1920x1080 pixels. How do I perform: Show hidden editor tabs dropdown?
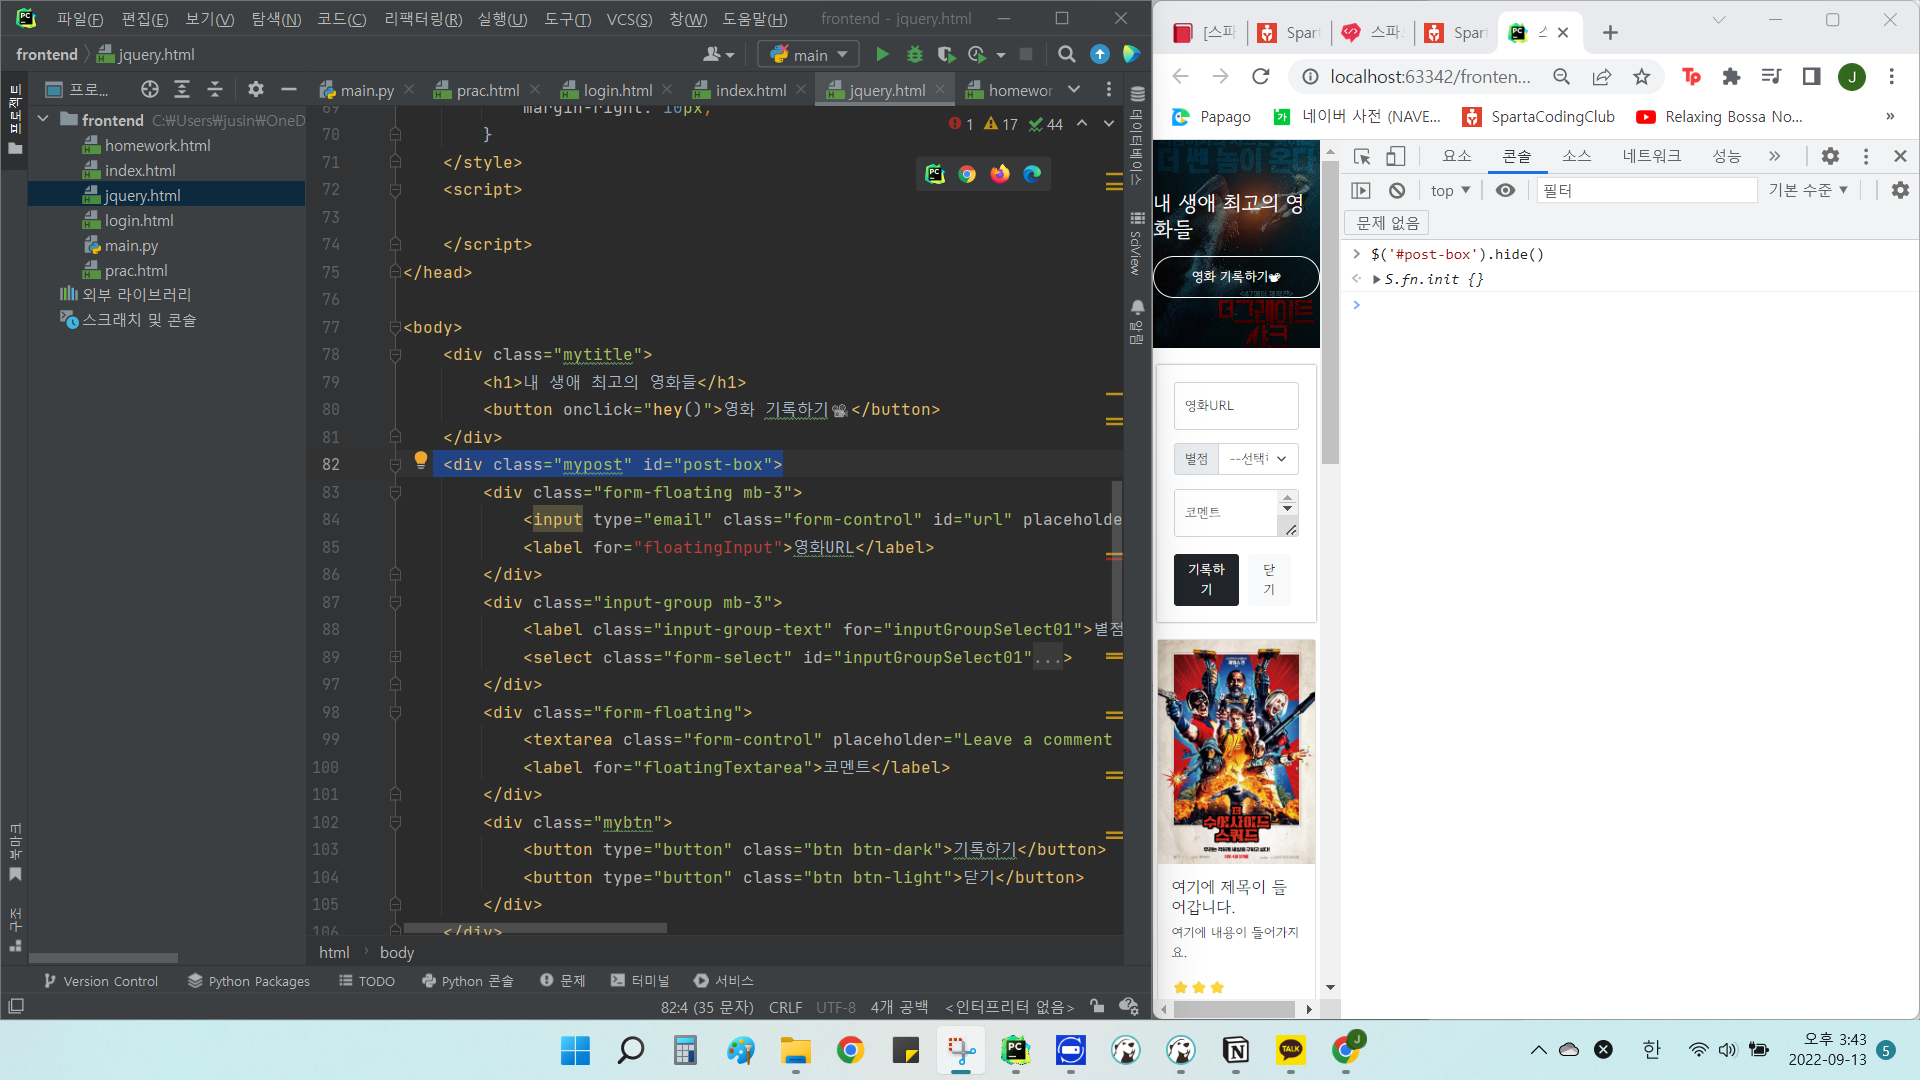pos(1074,90)
